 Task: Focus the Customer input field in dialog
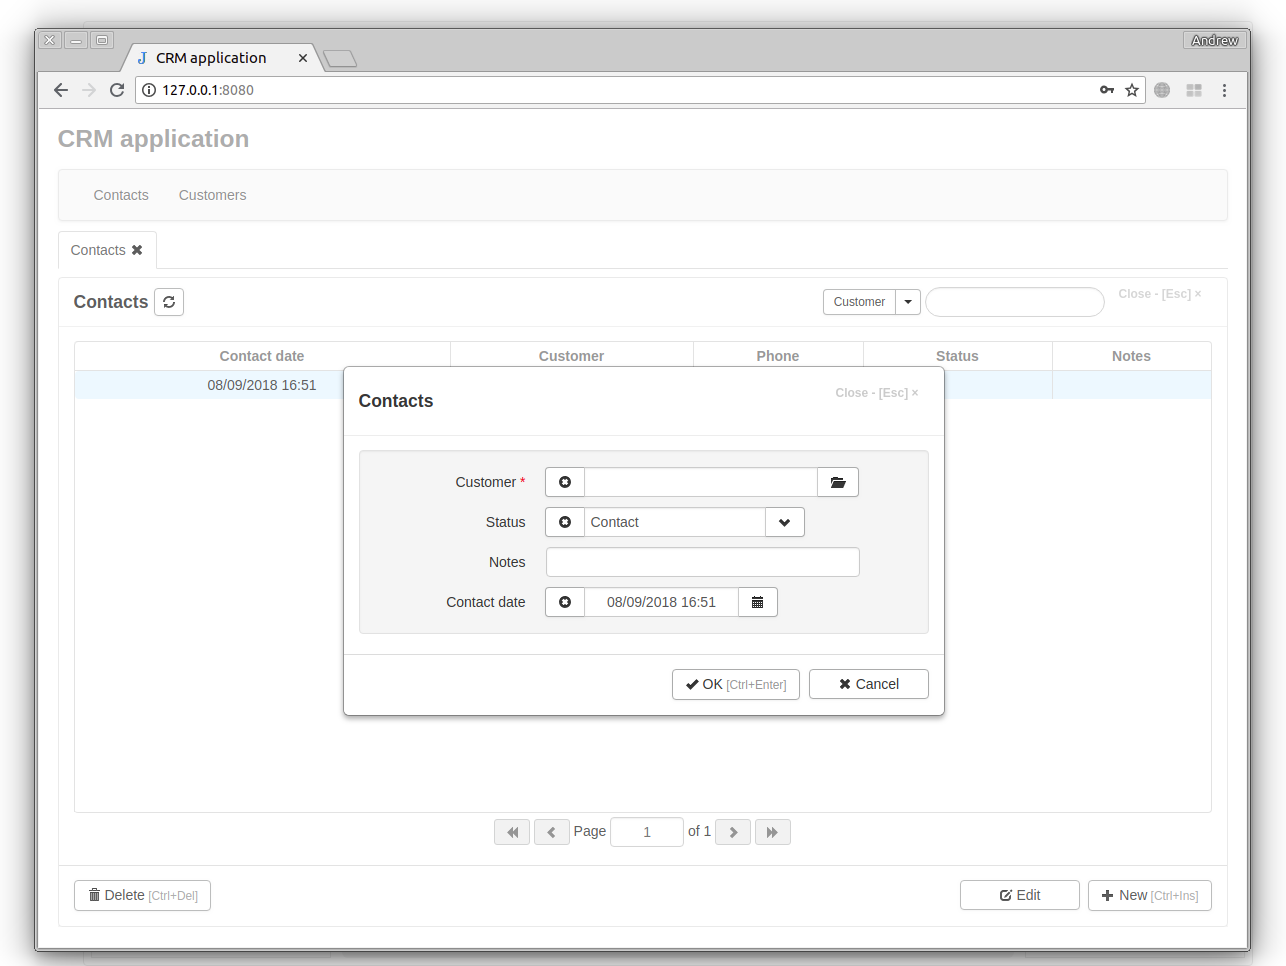701,482
